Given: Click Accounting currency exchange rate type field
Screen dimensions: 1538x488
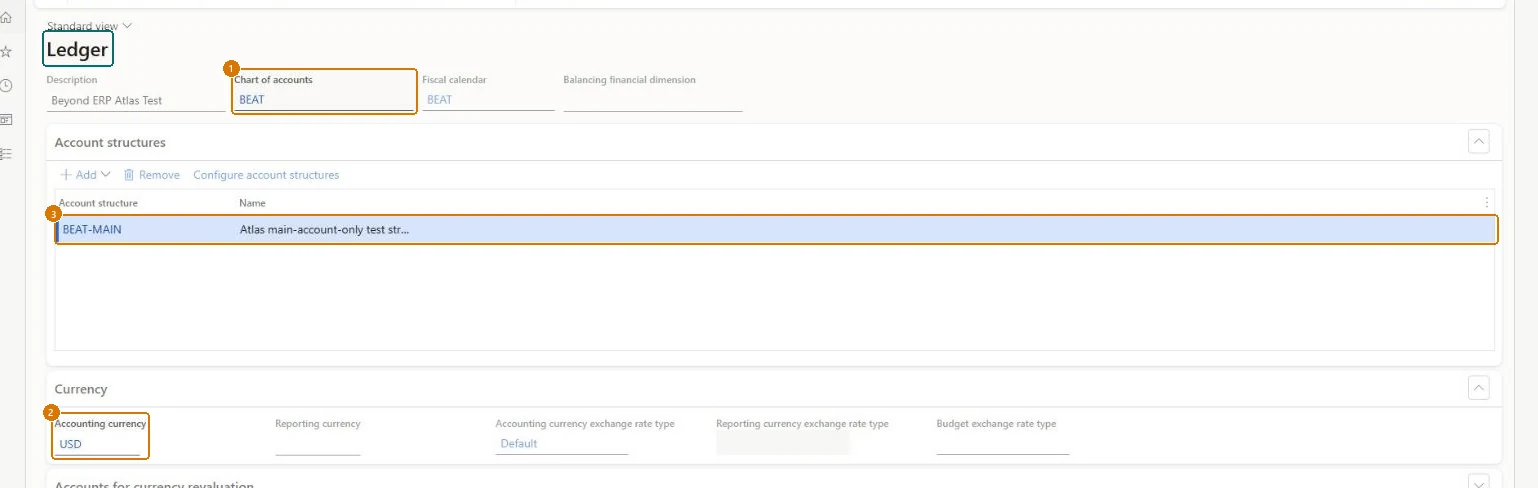Looking at the screenshot, I should [562, 444].
